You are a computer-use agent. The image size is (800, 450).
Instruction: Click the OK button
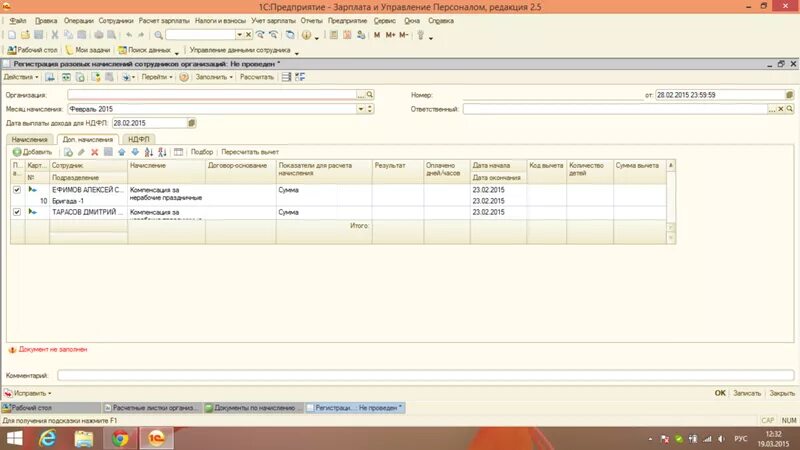click(x=720, y=393)
